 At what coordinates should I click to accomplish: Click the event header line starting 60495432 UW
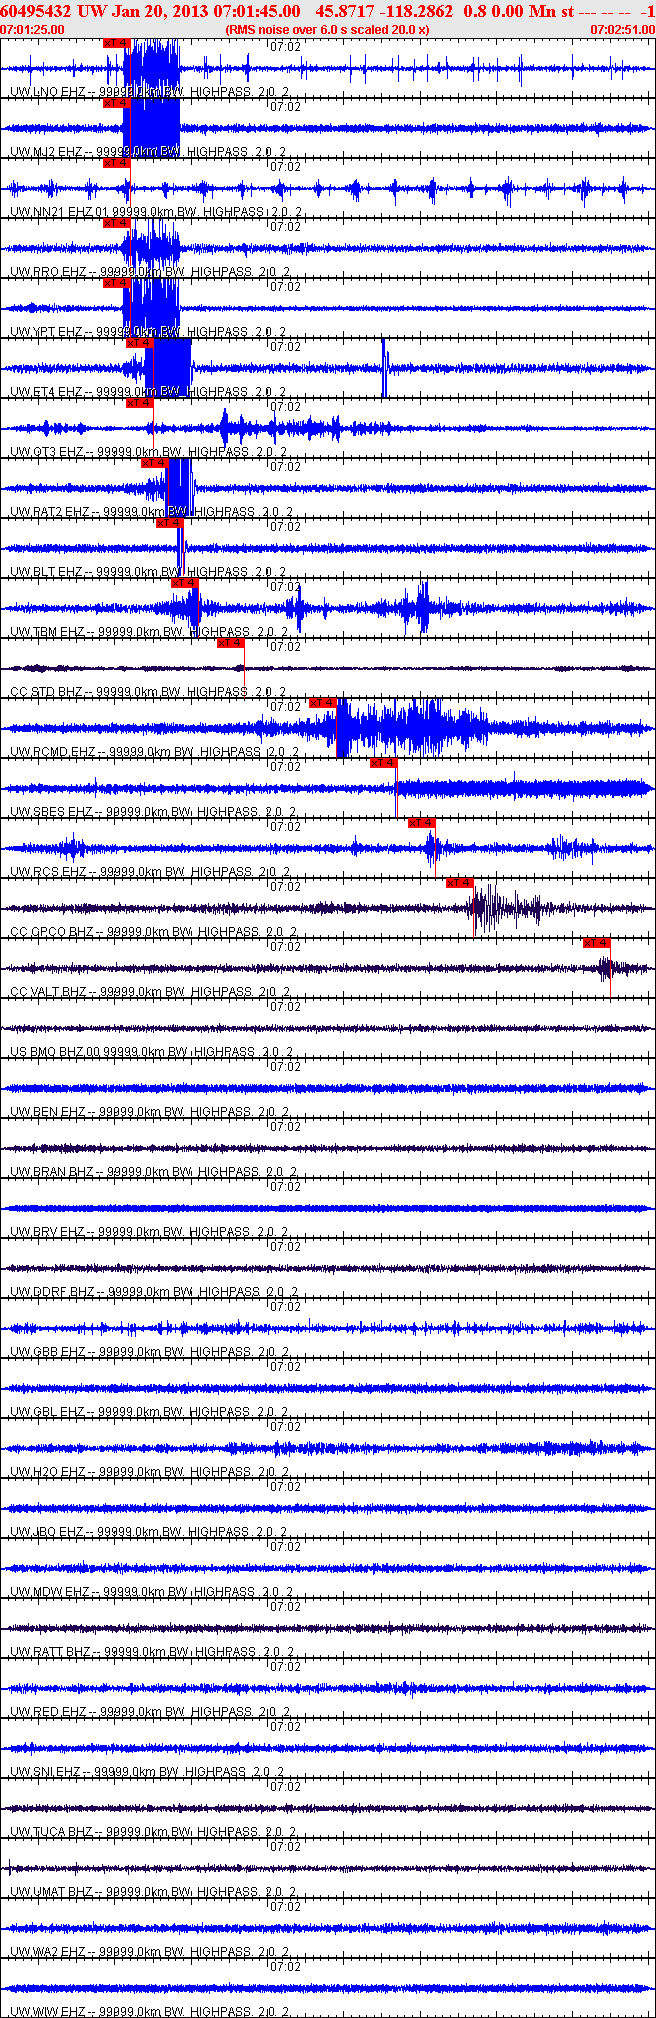click(x=328, y=11)
